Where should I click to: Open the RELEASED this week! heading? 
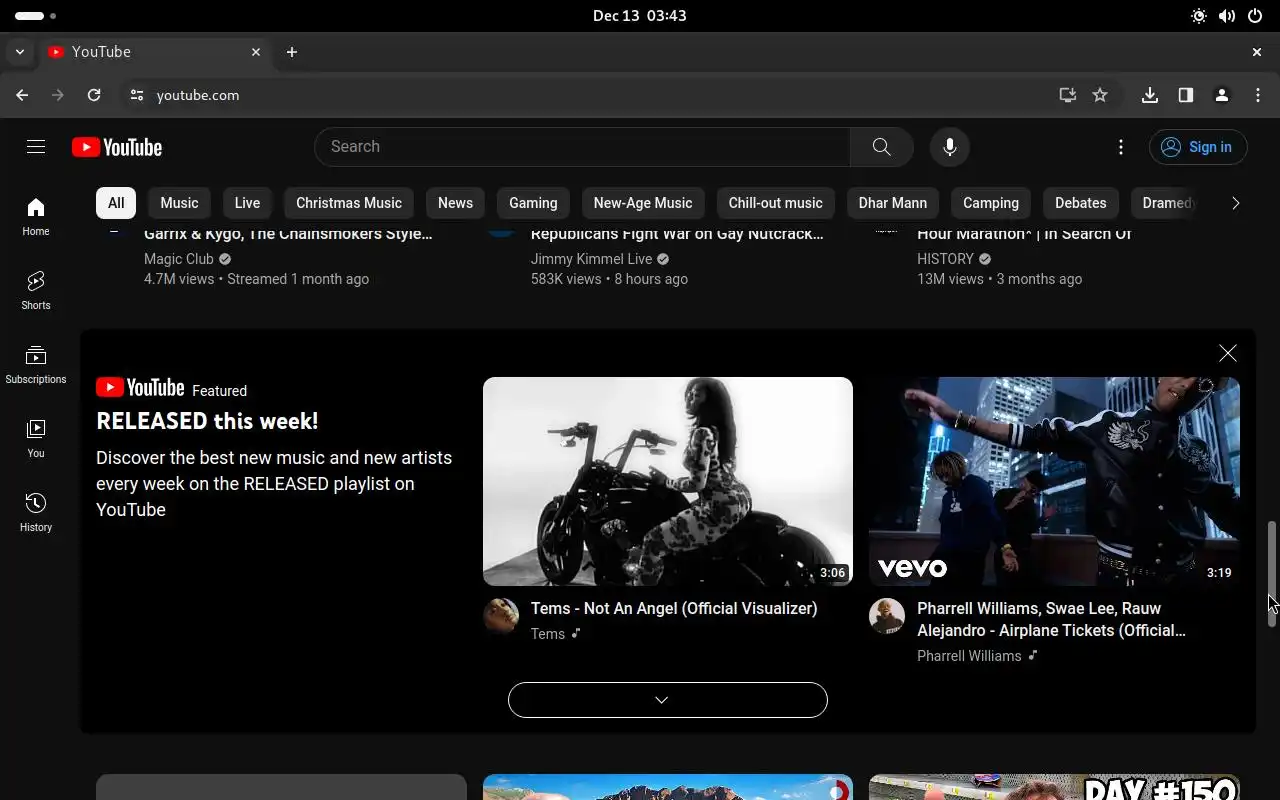point(207,421)
